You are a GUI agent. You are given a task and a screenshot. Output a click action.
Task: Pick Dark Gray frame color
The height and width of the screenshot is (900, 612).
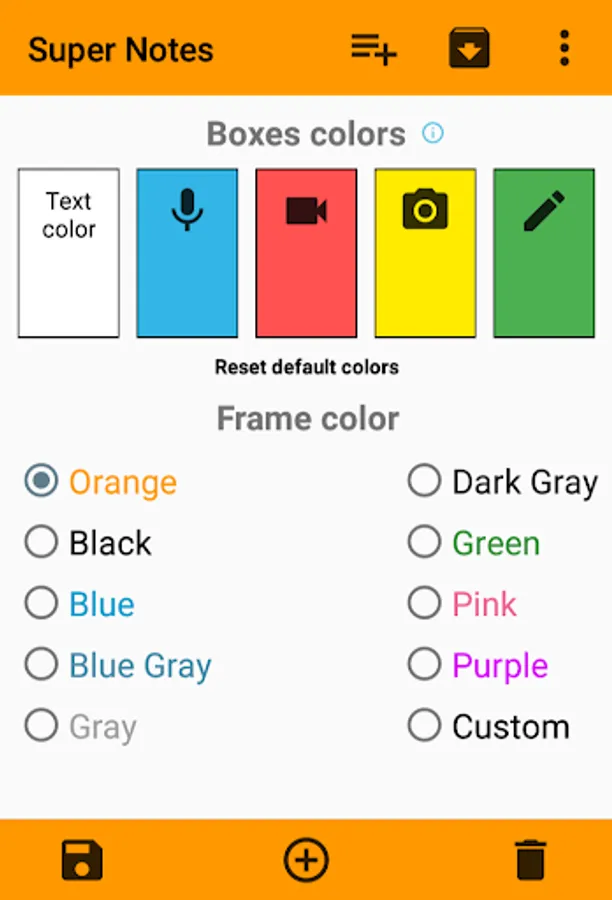tap(425, 482)
